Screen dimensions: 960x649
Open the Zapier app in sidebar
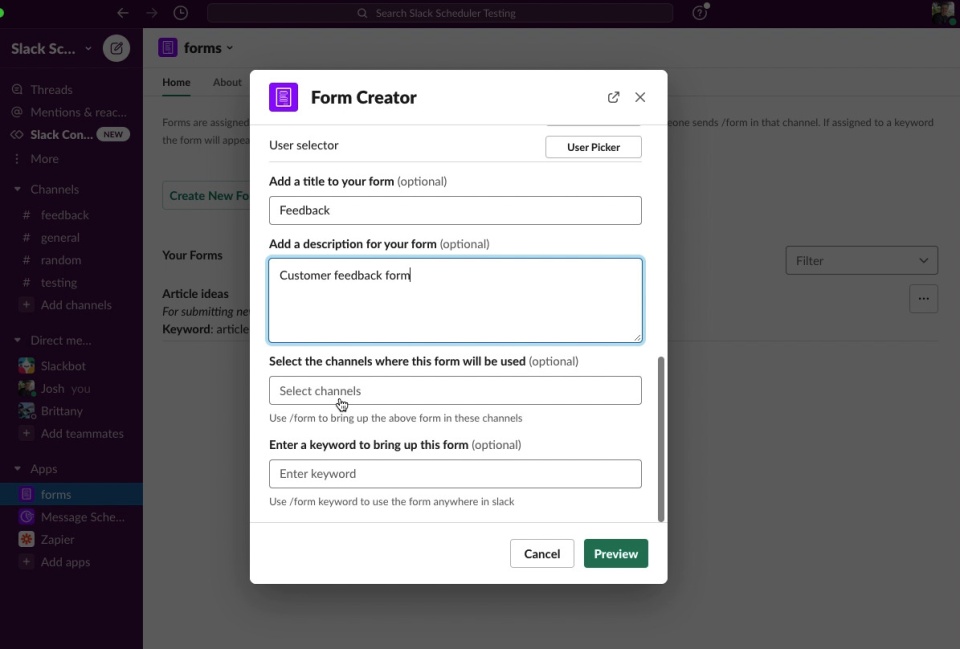[x=57, y=539]
